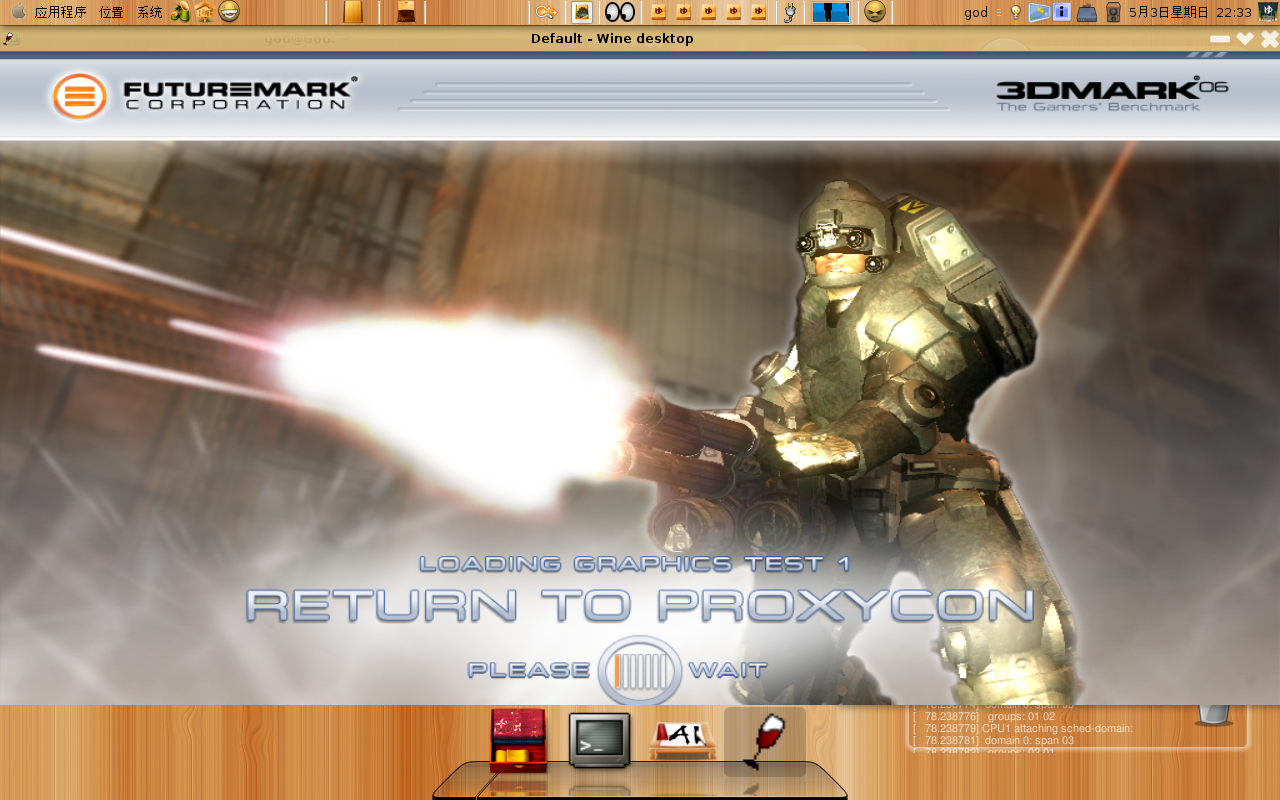Click the 'god' user name in panel
The height and width of the screenshot is (800, 1280).
coord(976,13)
